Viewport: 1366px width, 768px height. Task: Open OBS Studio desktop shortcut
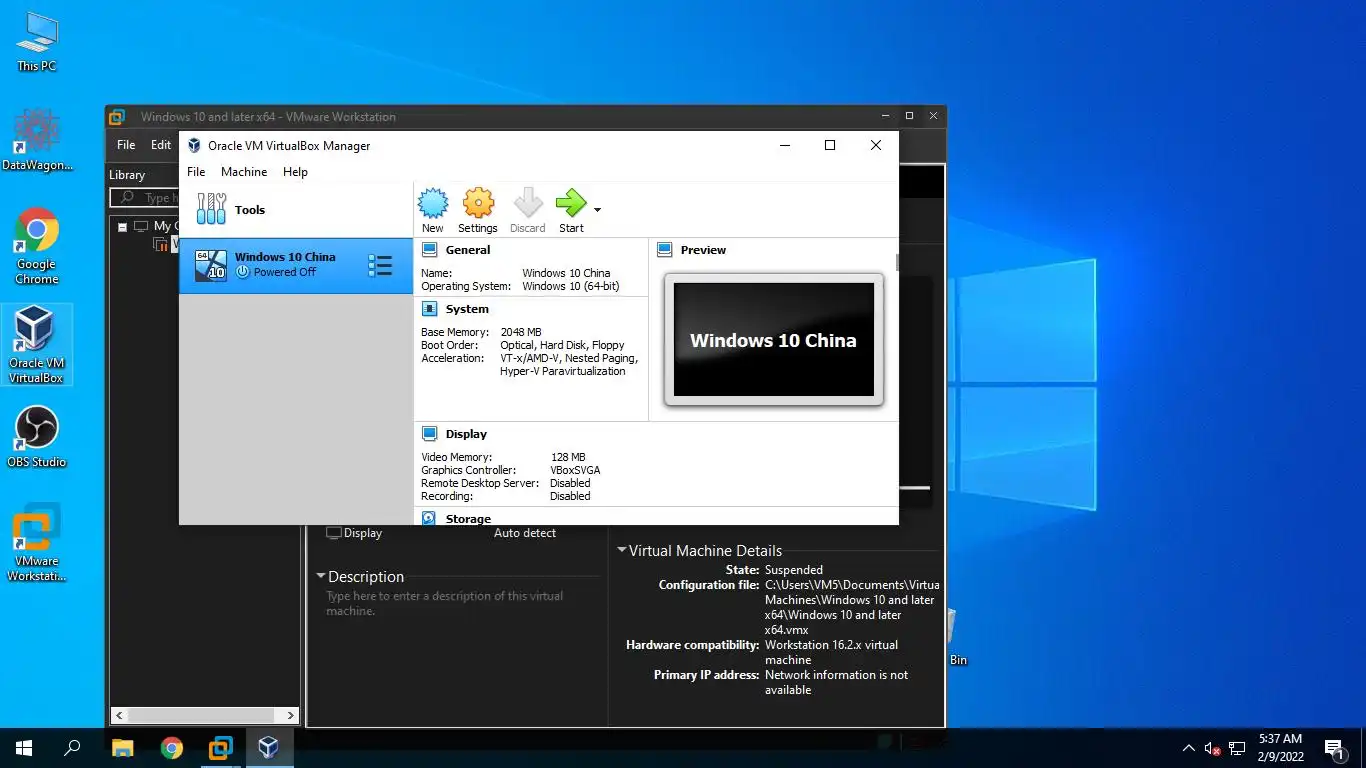pos(37,437)
